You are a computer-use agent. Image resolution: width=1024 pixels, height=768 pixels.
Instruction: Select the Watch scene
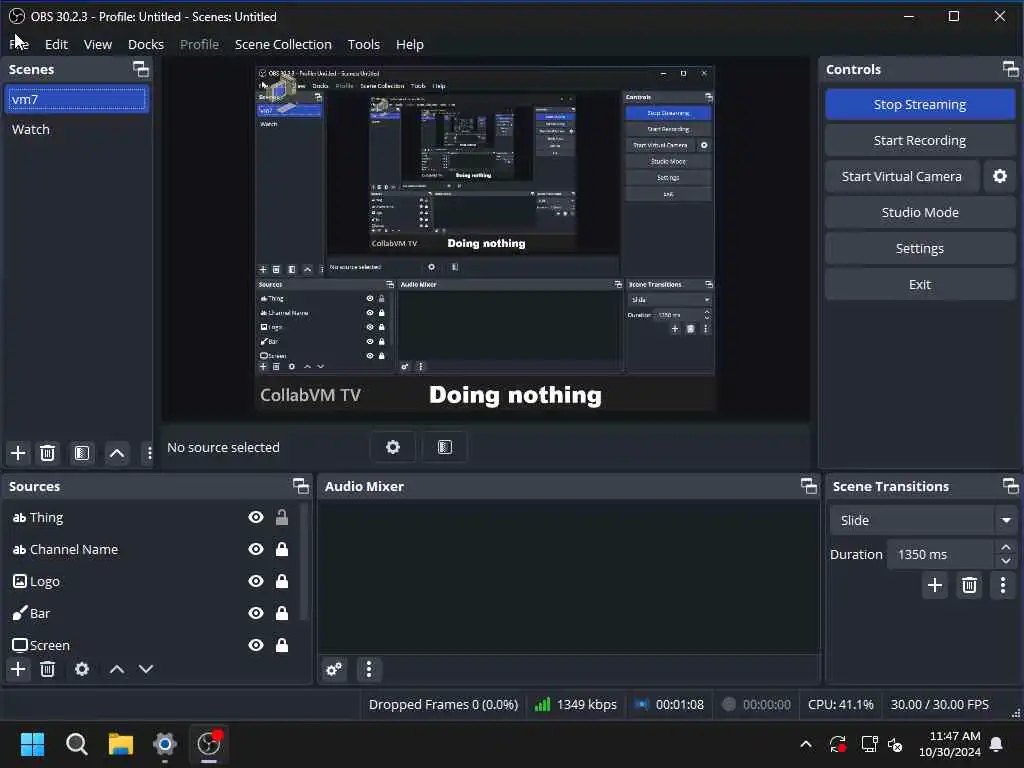coord(77,129)
